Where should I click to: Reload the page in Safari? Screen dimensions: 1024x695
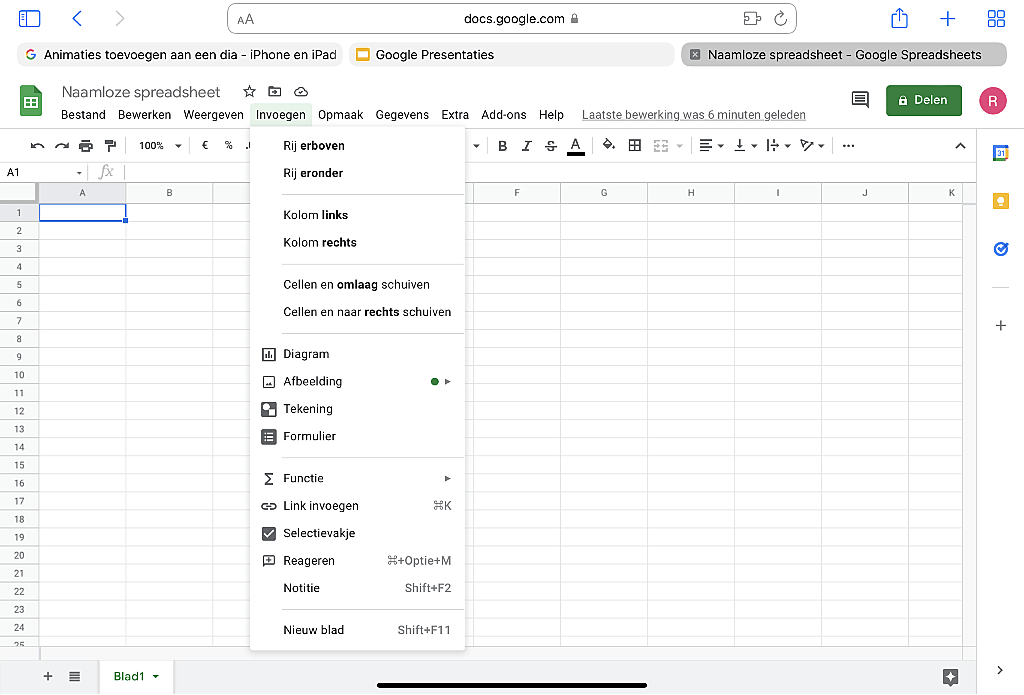tap(780, 19)
